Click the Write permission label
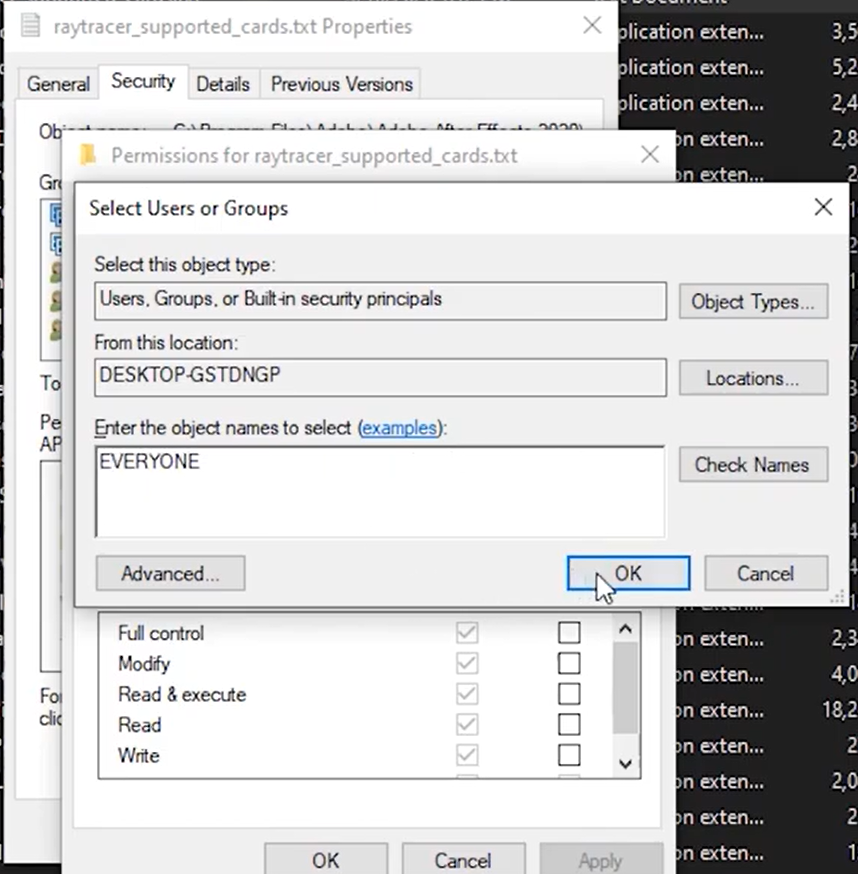Image resolution: width=858 pixels, height=874 pixels. pyautogui.click(x=139, y=756)
